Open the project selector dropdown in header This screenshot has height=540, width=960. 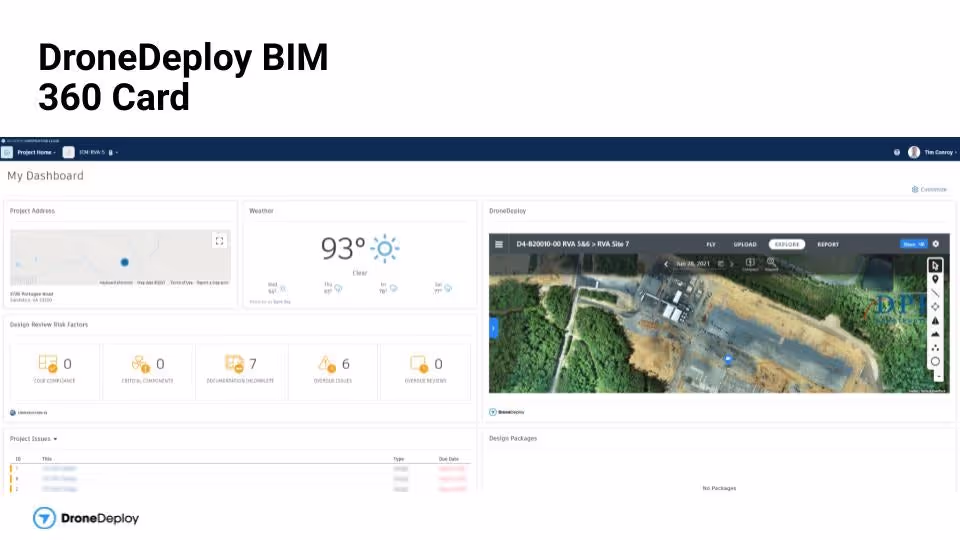pyautogui.click(x=98, y=152)
